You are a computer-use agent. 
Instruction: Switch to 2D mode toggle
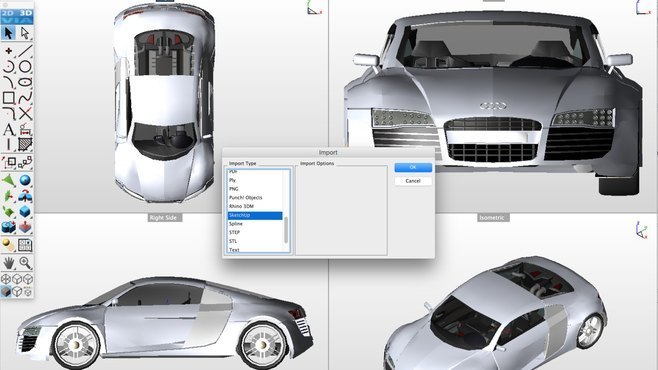(x=8, y=14)
